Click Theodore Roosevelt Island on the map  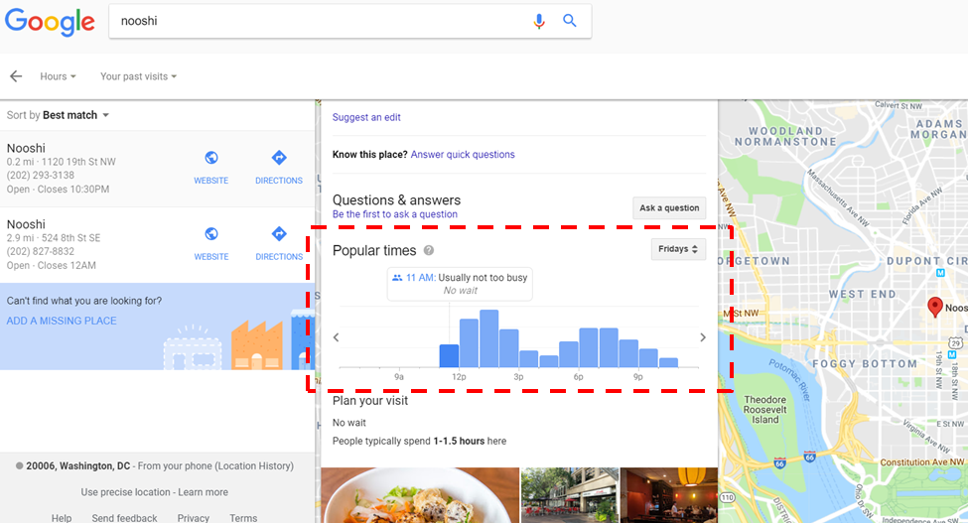tap(765, 409)
